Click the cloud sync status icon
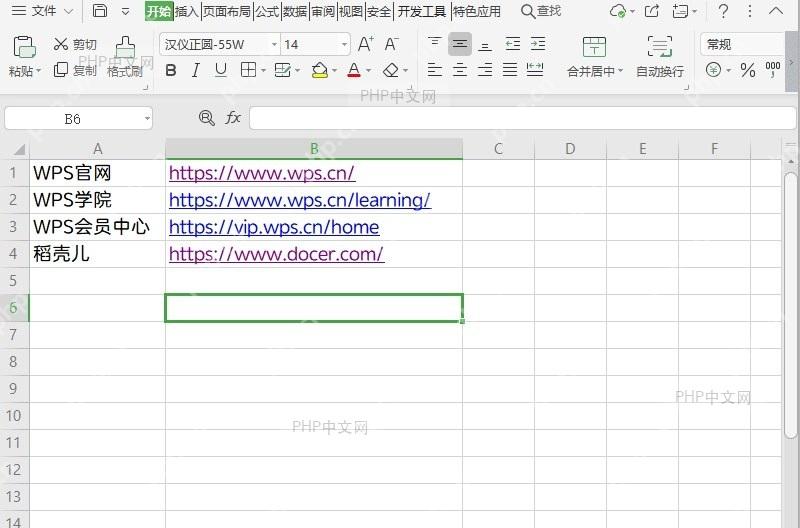The height and width of the screenshot is (528, 800). 618,11
